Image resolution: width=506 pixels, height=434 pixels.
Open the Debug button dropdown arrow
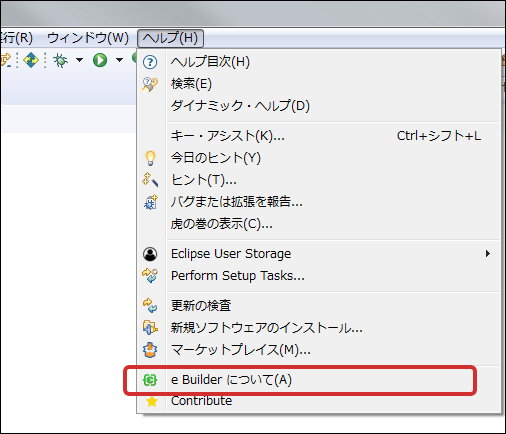(x=79, y=60)
